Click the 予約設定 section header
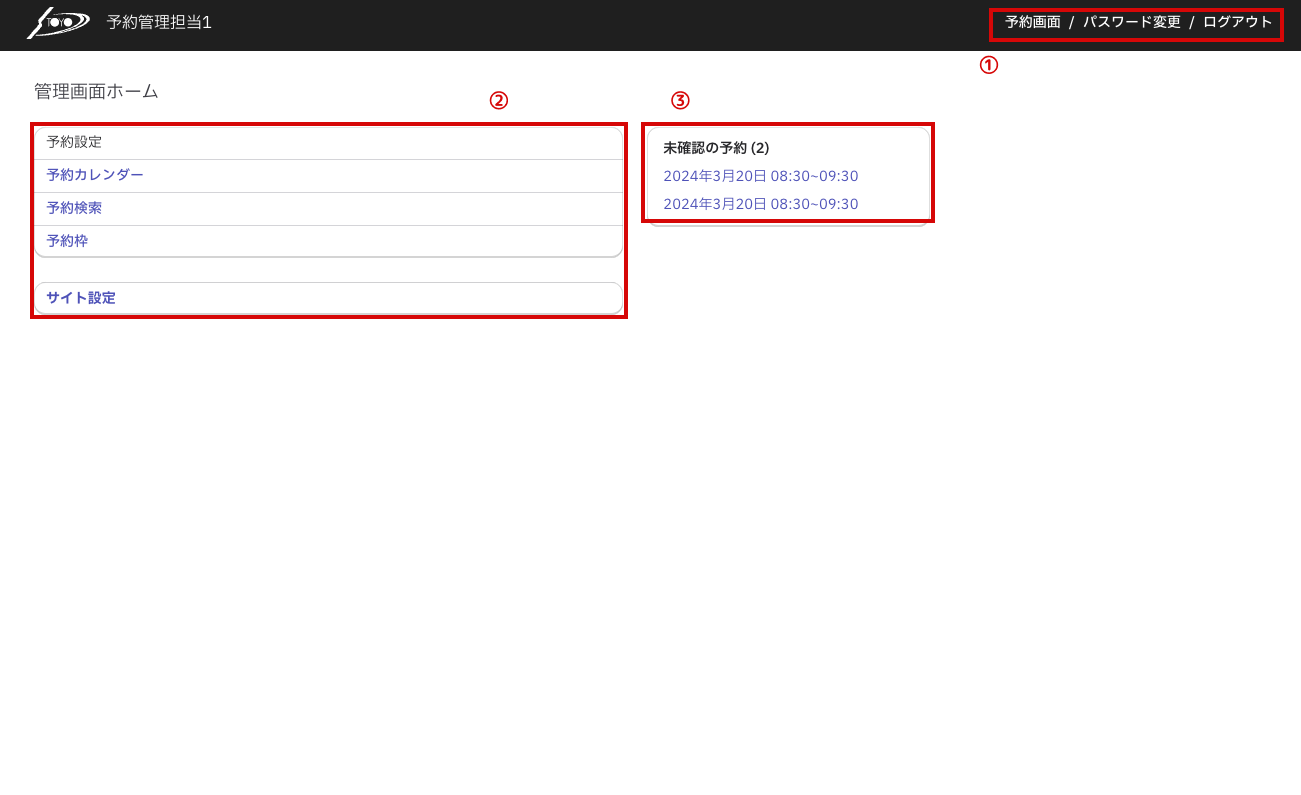 (x=74, y=142)
